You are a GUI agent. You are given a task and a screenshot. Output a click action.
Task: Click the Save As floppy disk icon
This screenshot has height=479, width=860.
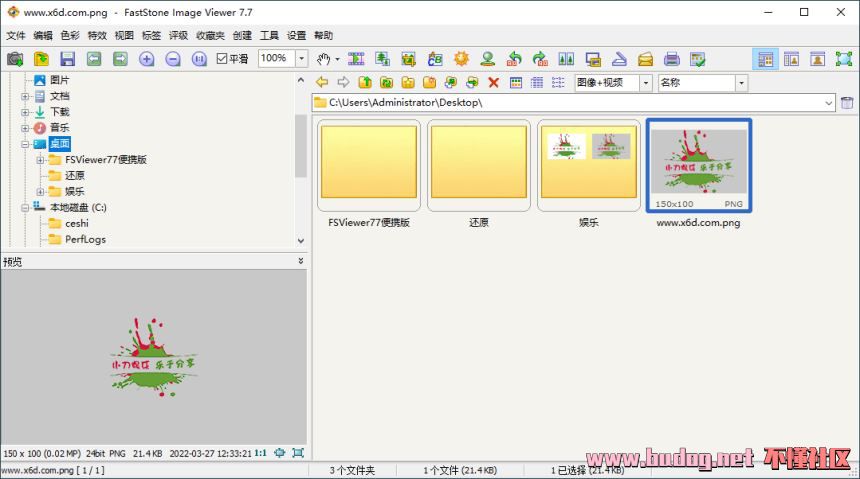(67, 59)
